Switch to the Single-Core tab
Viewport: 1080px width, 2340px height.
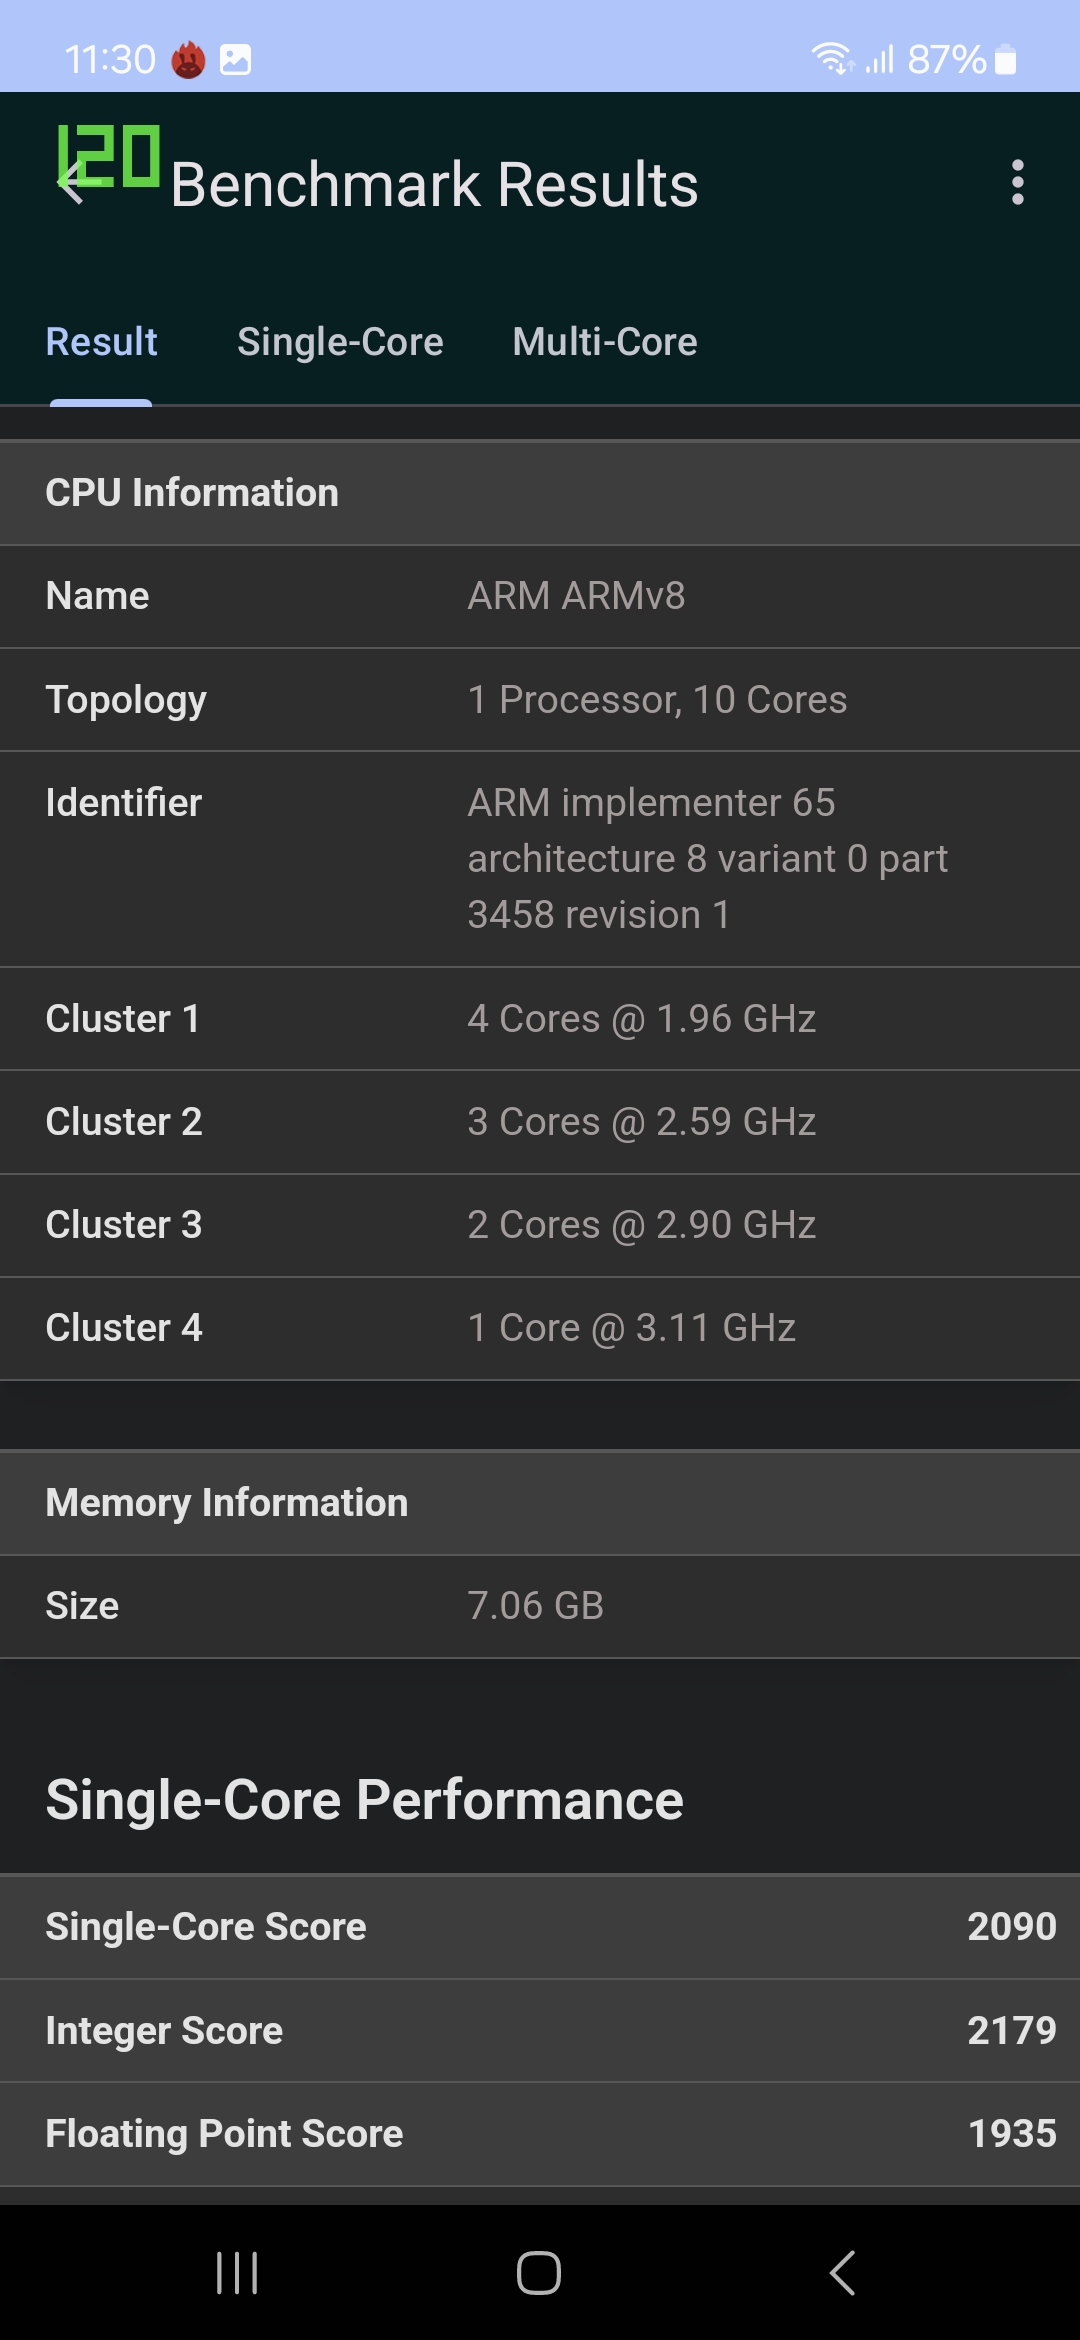pyautogui.click(x=340, y=342)
